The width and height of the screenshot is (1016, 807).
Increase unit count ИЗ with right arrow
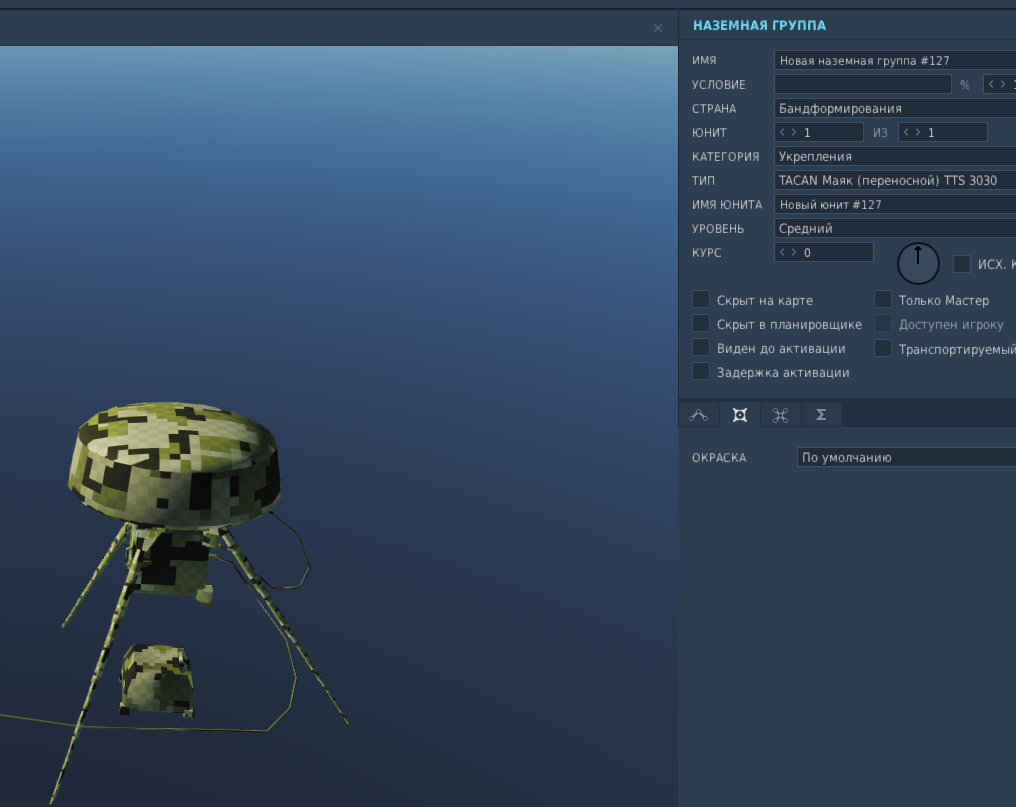click(x=918, y=132)
